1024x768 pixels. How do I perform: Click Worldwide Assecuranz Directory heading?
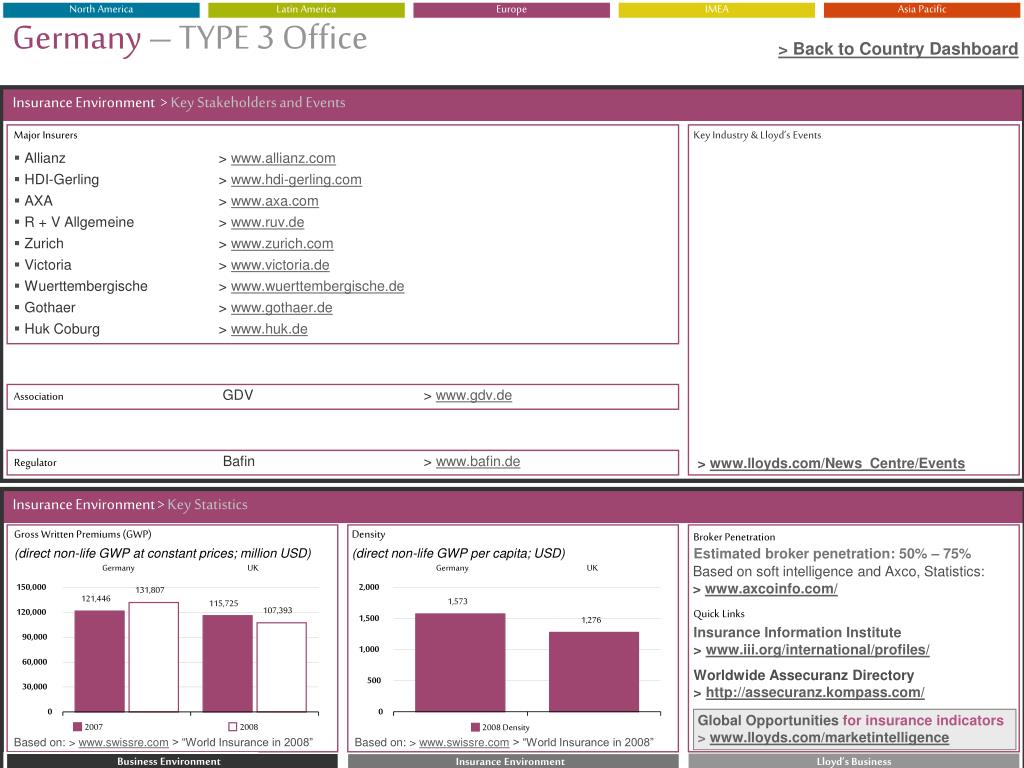click(803, 675)
